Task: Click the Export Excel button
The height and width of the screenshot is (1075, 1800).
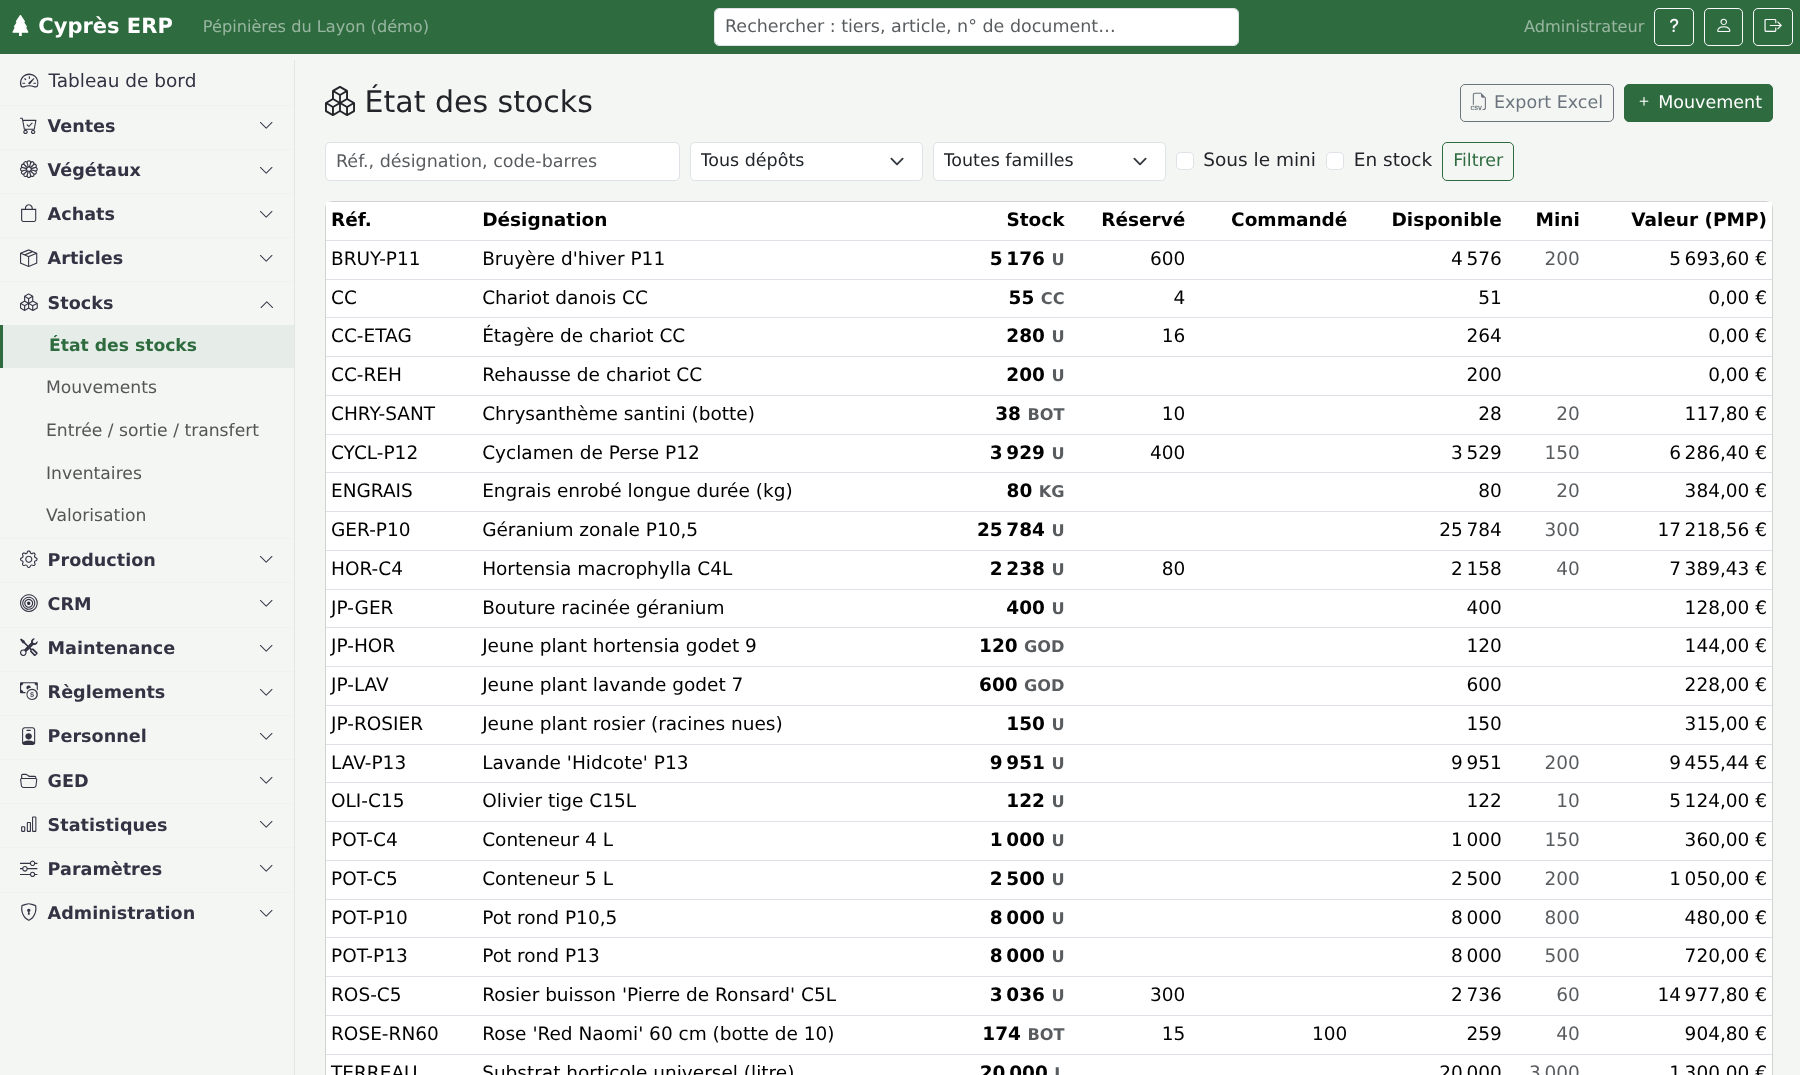Action: [1536, 103]
